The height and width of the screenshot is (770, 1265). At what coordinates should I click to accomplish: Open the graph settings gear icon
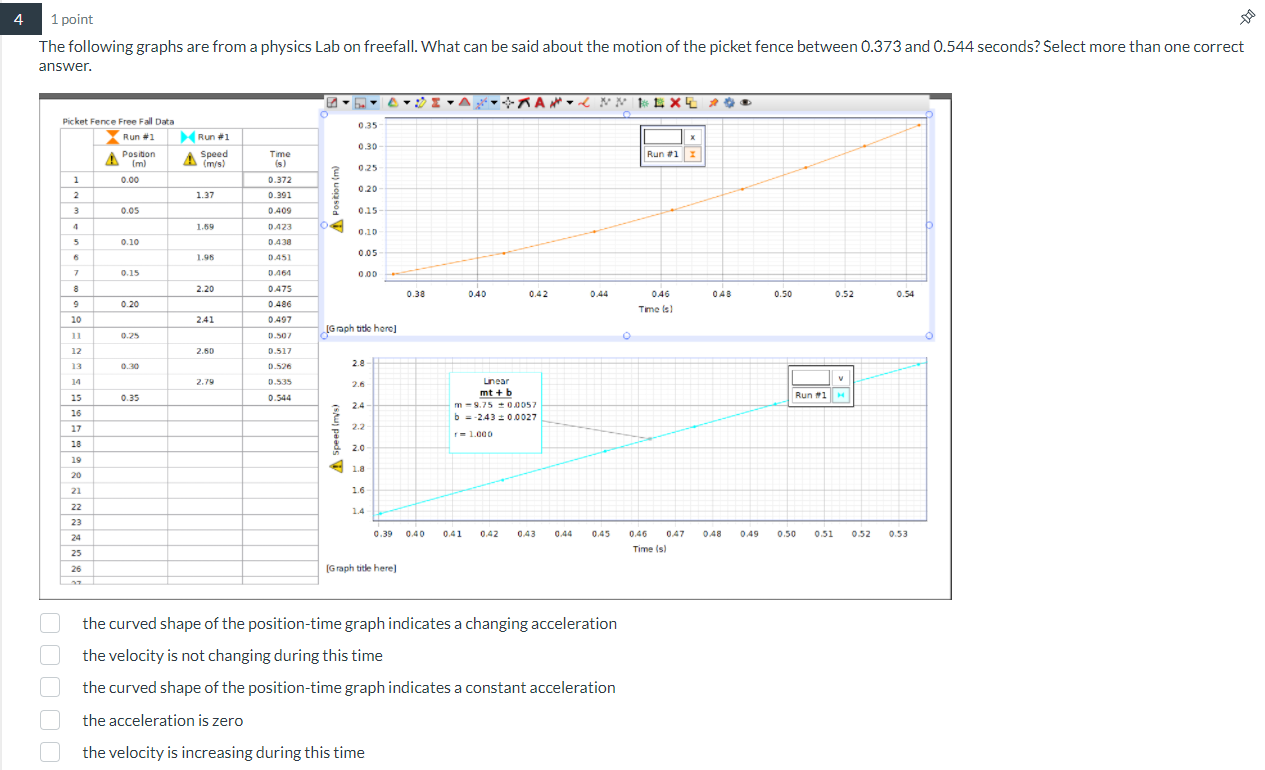tap(729, 101)
